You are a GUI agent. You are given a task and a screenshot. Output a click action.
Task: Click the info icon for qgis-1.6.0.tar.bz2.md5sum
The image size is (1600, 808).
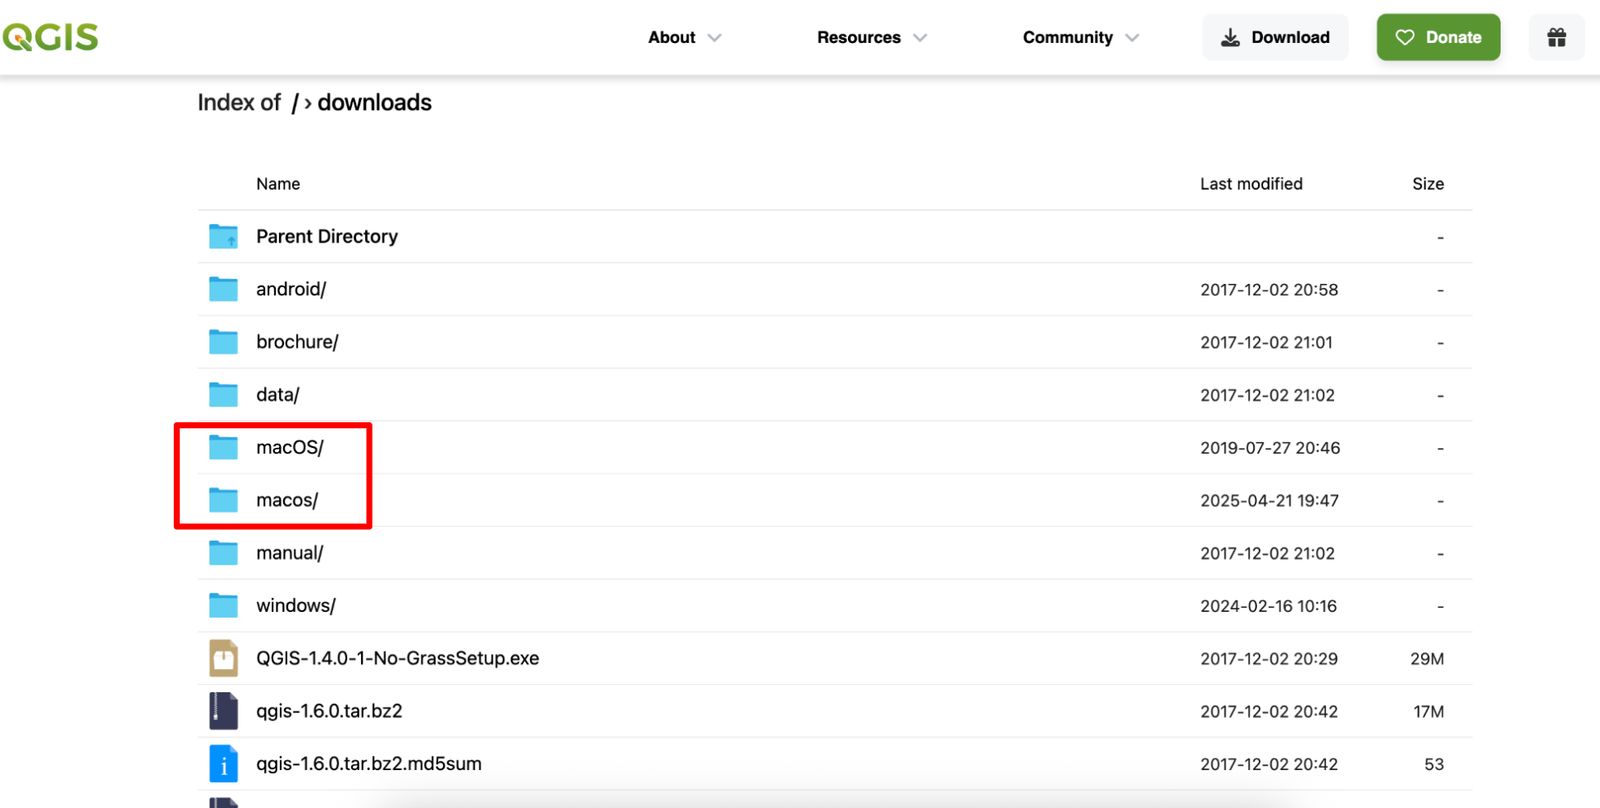pyautogui.click(x=223, y=764)
